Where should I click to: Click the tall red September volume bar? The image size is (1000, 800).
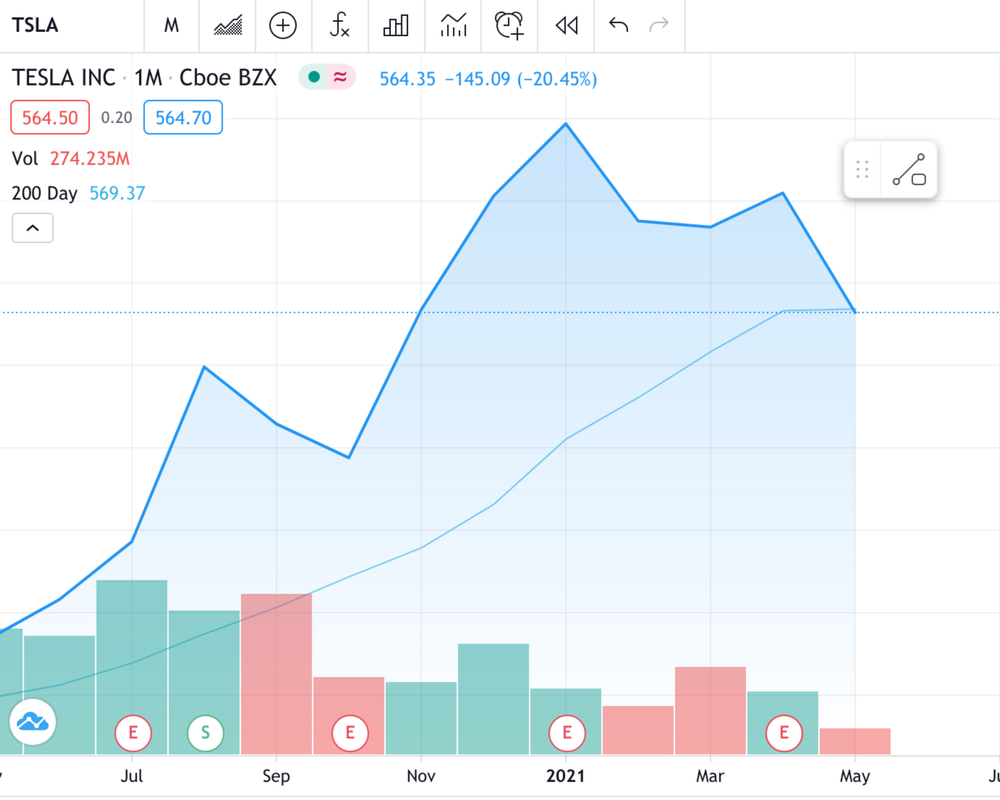pyautogui.click(x=276, y=674)
